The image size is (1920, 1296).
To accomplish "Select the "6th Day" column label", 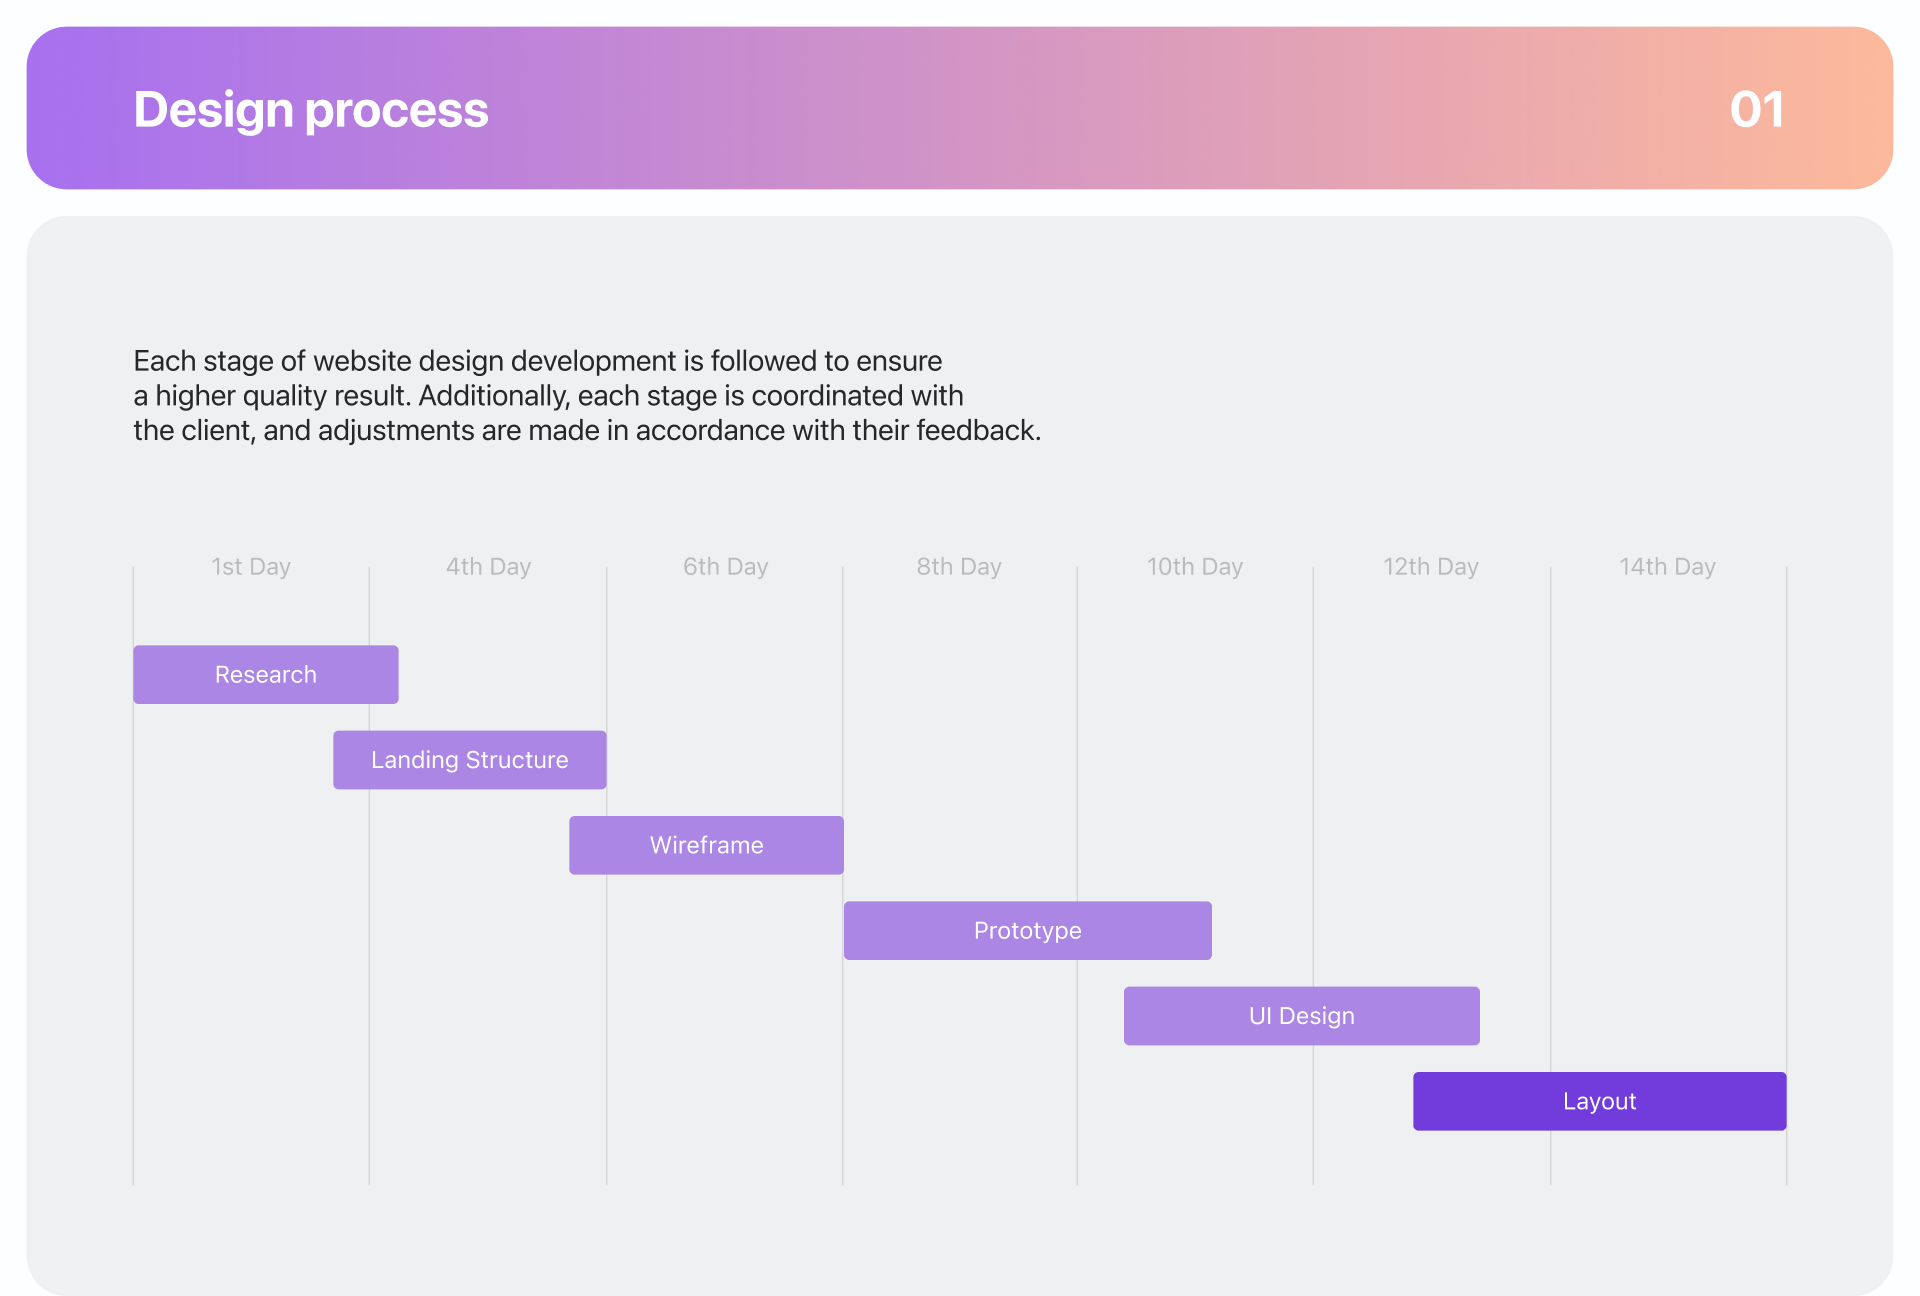I will [725, 567].
